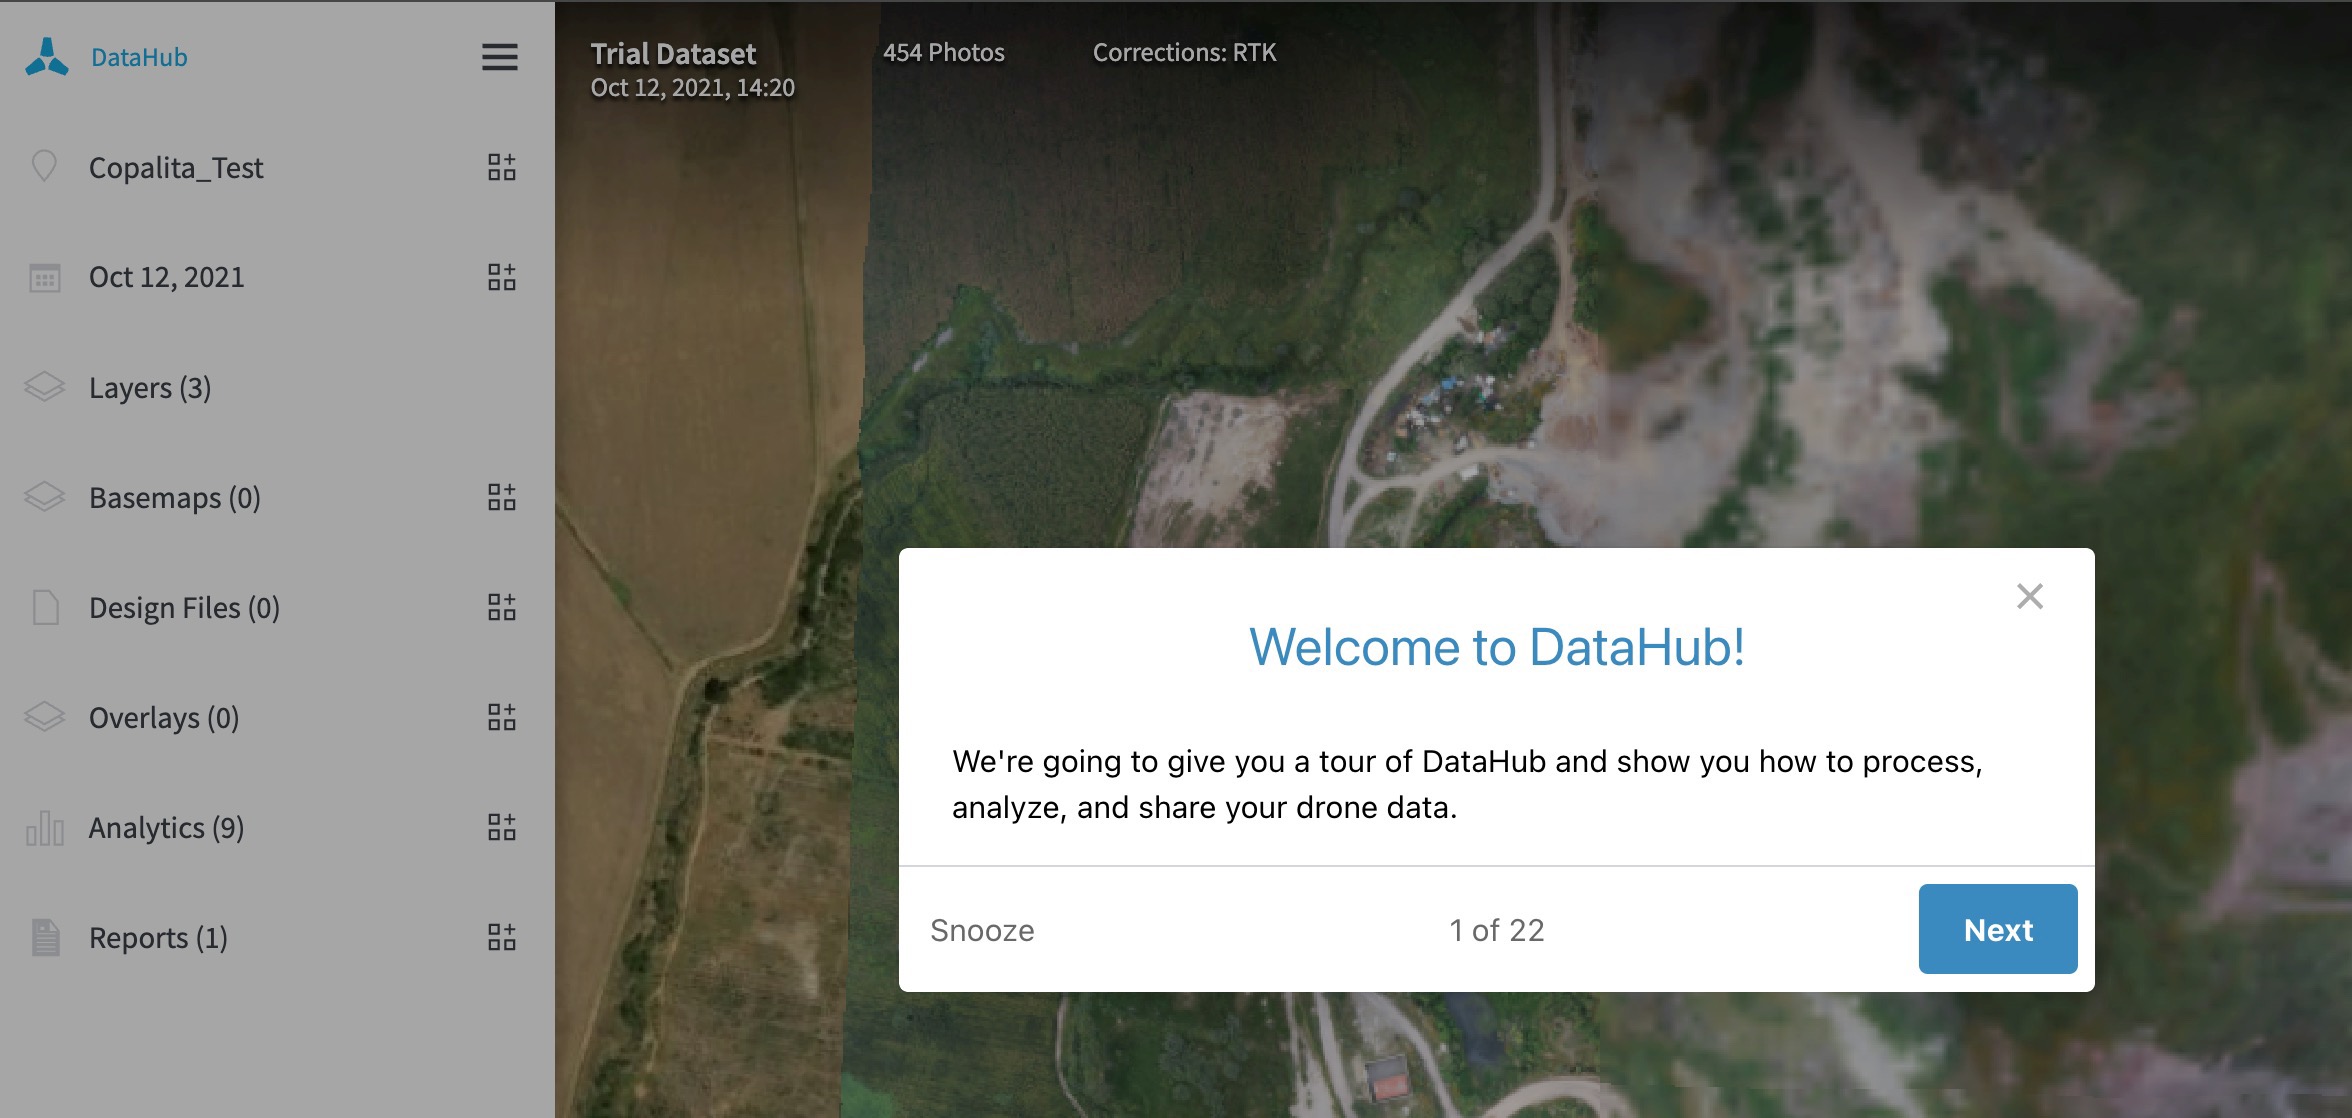Click the Layers stack icon
Image resolution: width=2352 pixels, height=1118 pixels.
[45, 387]
